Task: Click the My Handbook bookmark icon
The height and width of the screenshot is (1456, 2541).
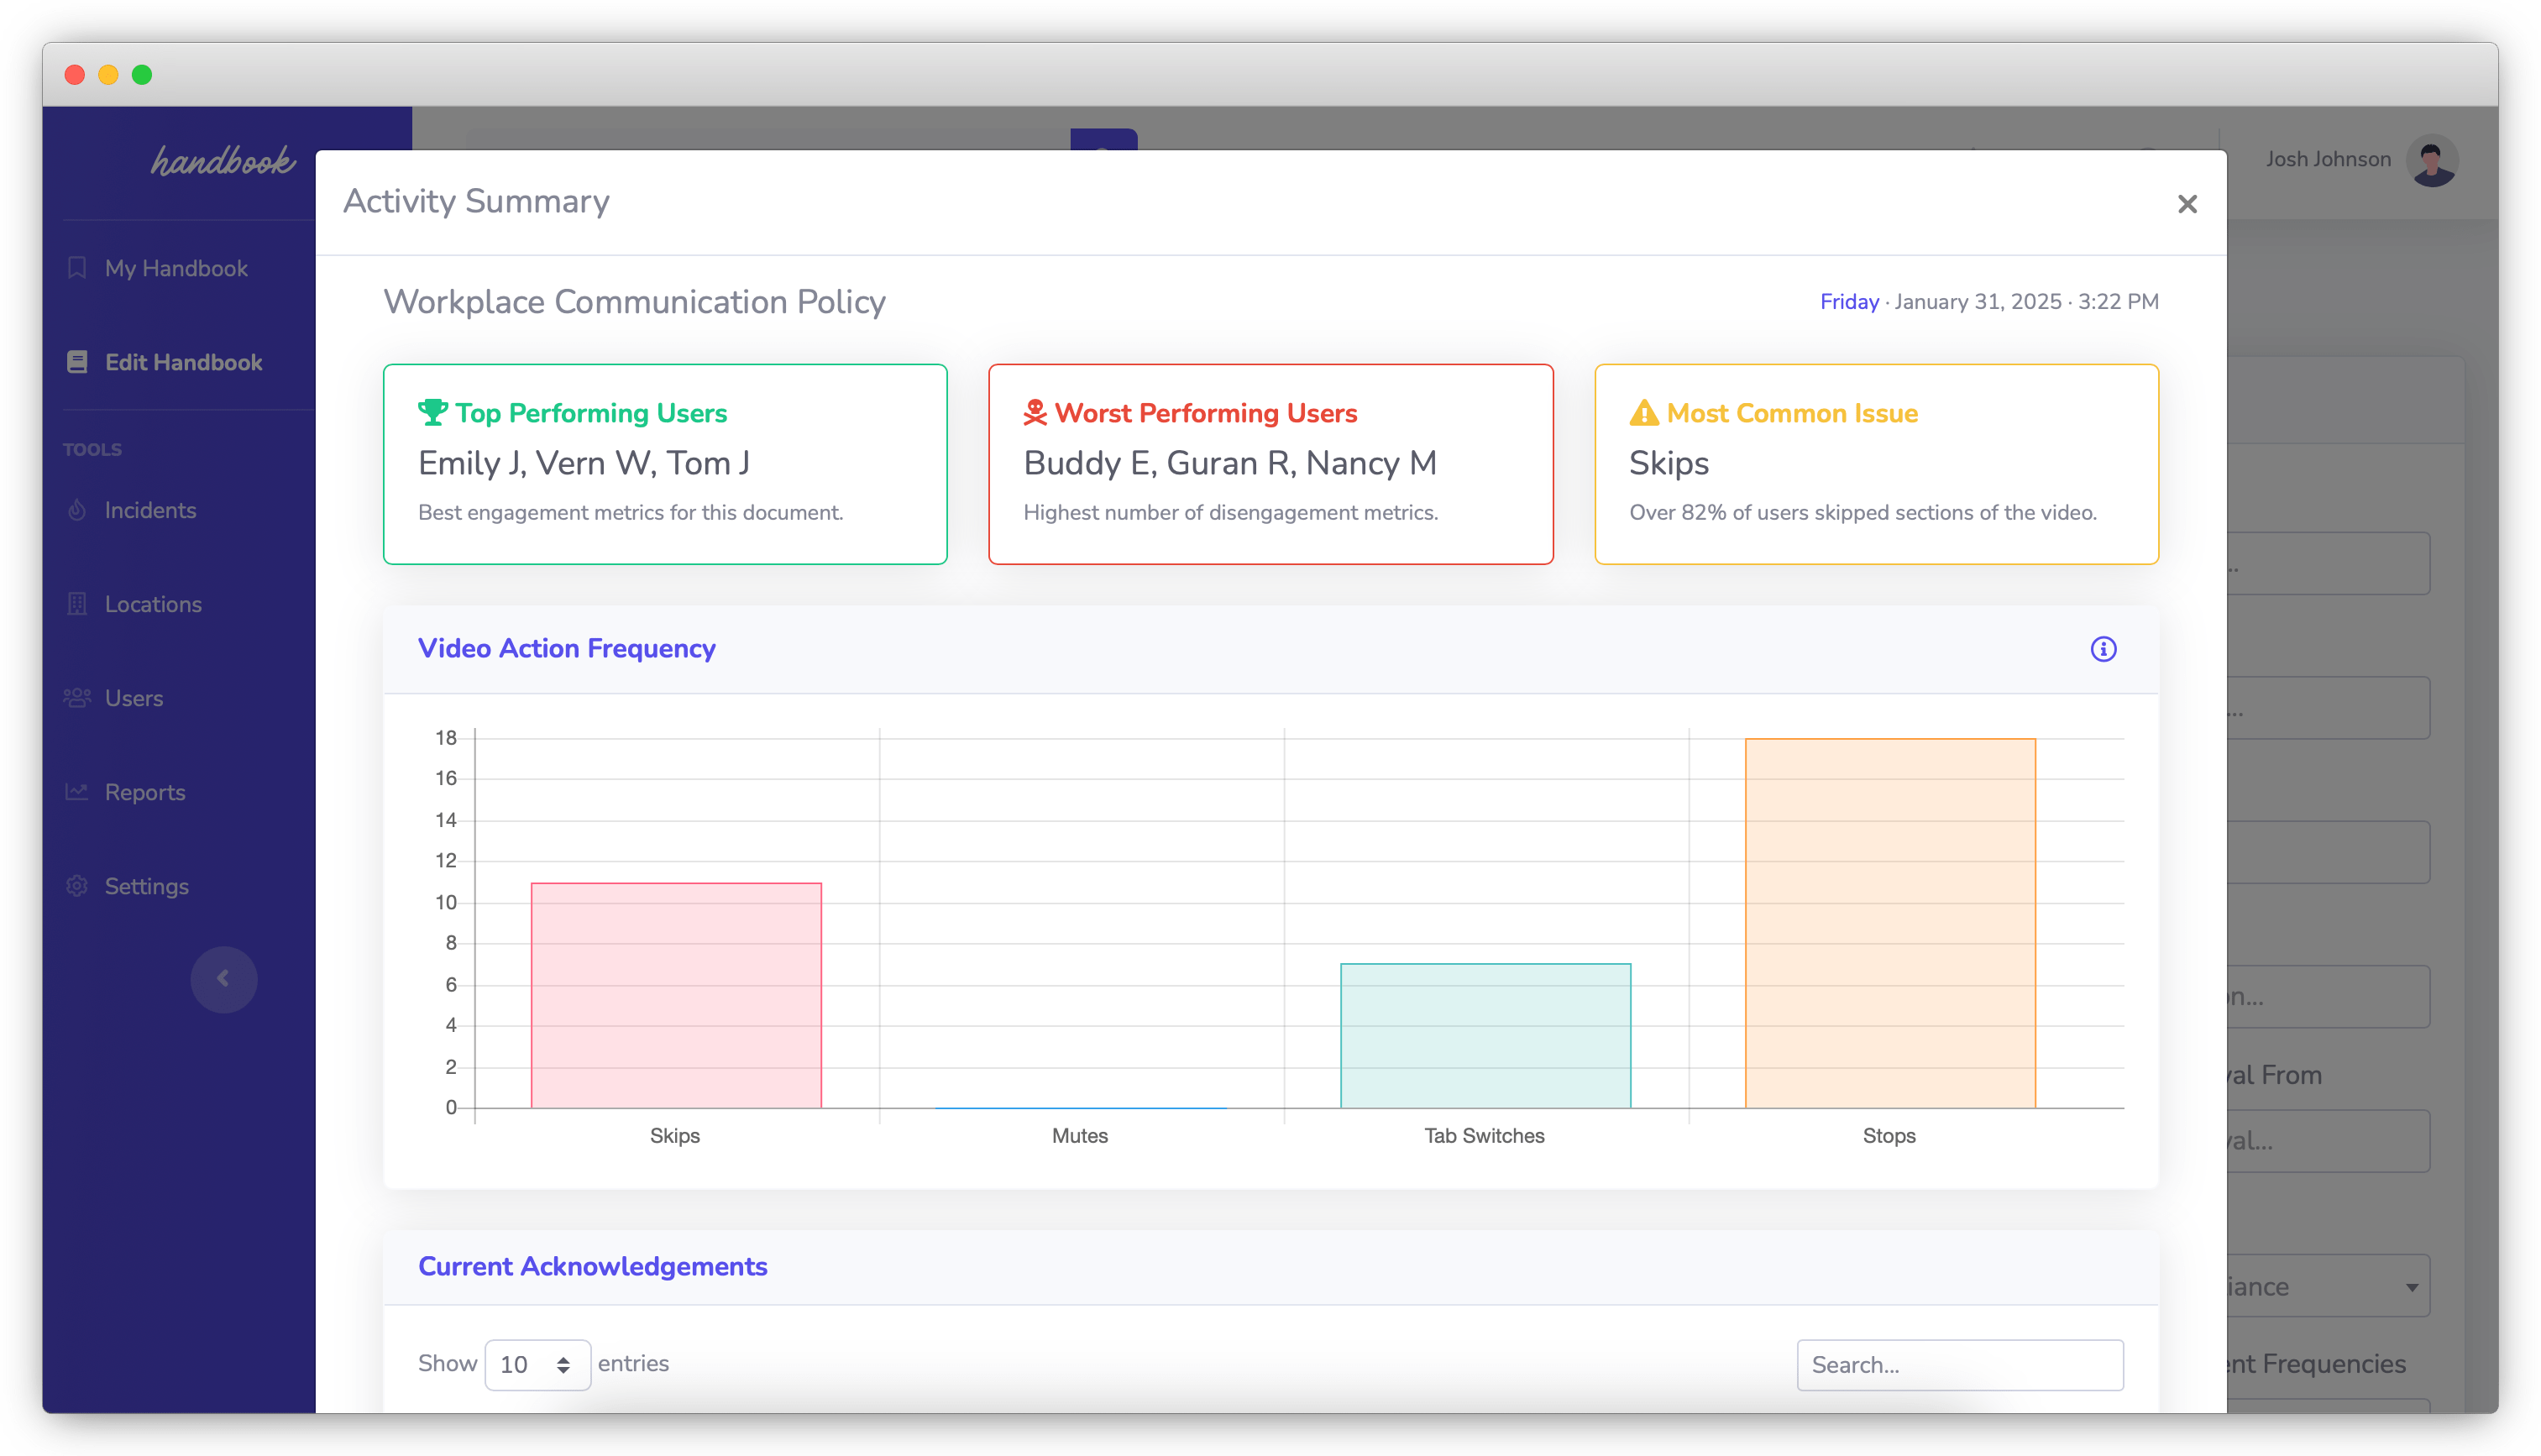Action: (x=78, y=268)
